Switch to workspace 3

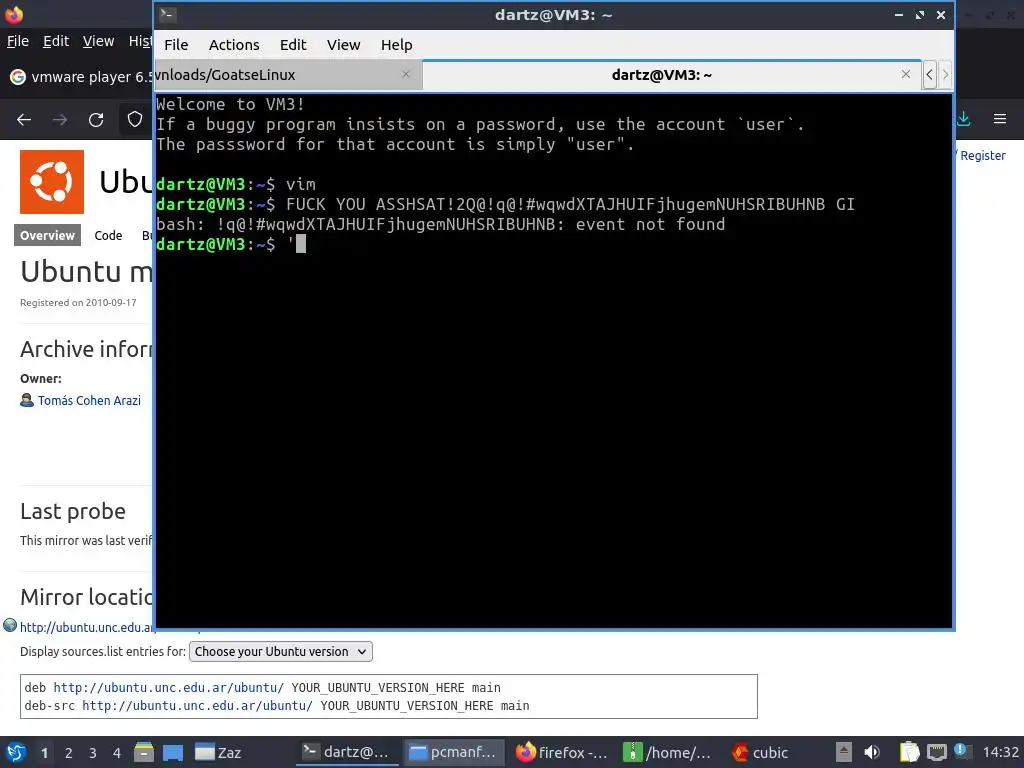click(x=93, y=753)
